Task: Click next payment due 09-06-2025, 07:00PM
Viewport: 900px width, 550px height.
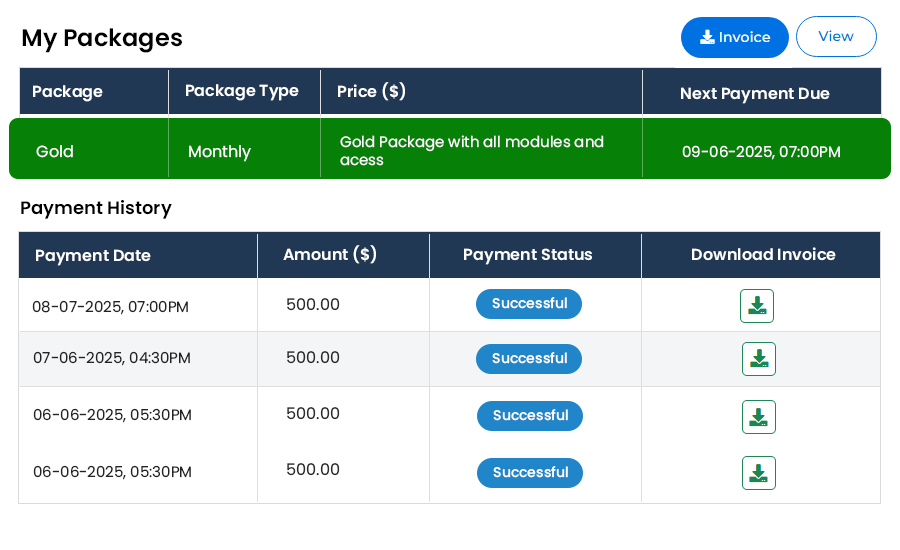Action: [x=761, y=152]
